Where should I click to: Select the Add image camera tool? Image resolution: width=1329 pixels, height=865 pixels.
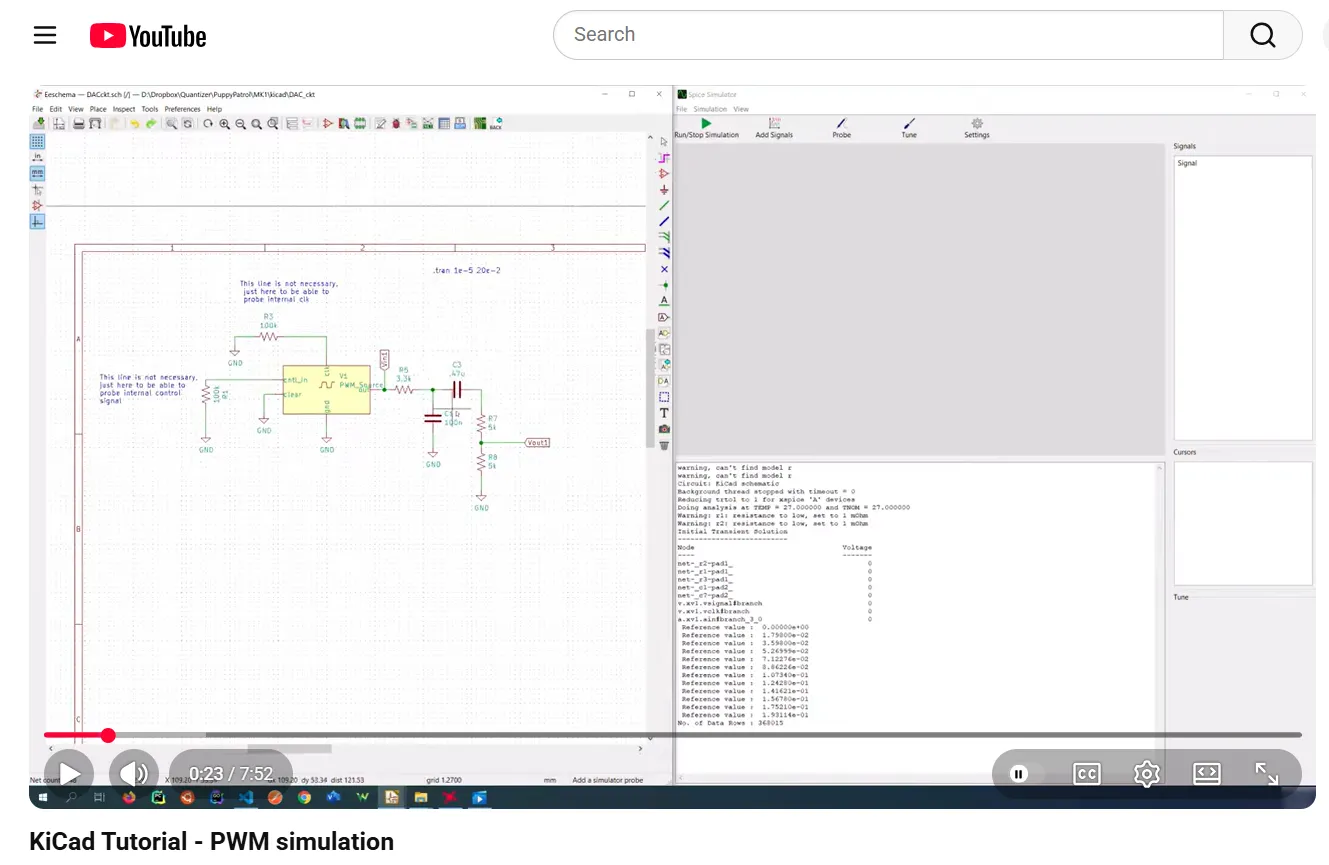pos(664,429)
